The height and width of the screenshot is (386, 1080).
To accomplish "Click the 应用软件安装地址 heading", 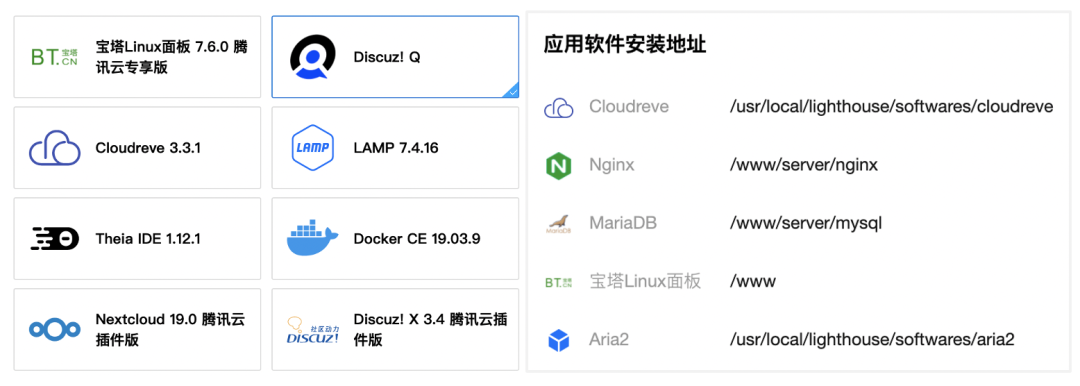I will point(625,45).
